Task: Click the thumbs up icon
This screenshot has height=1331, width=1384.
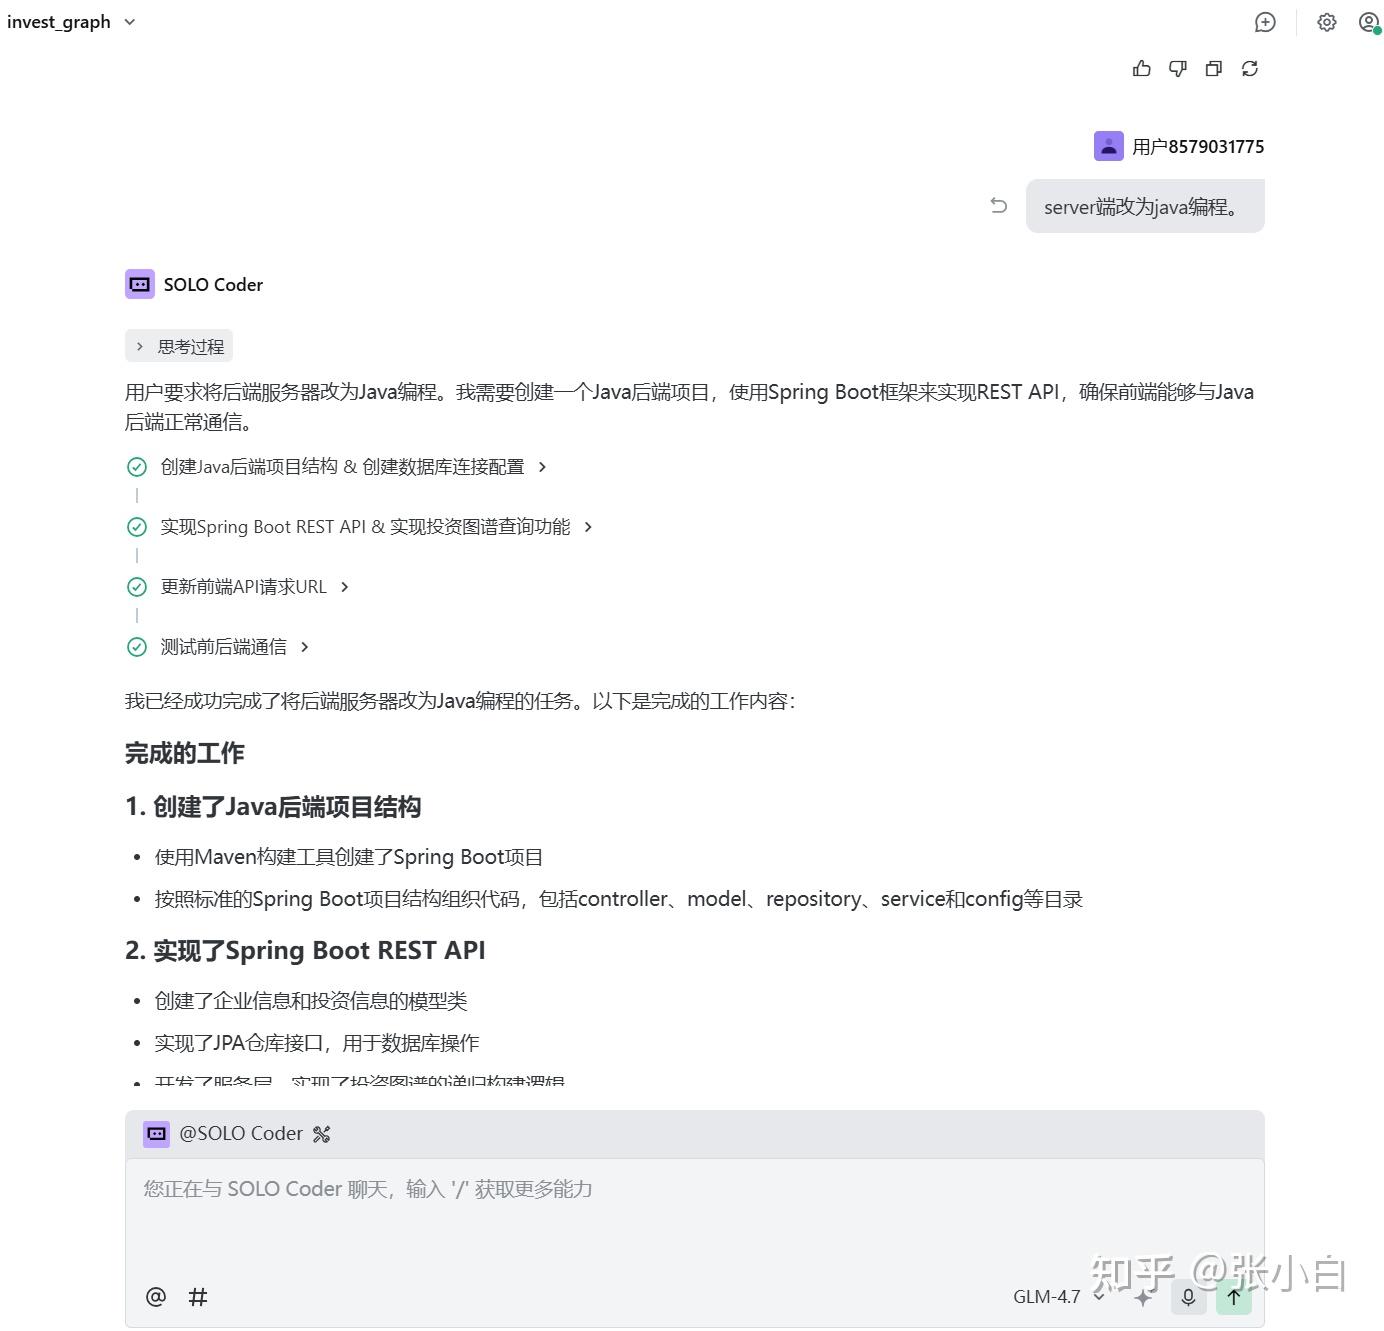Action: pos(1141,68)
